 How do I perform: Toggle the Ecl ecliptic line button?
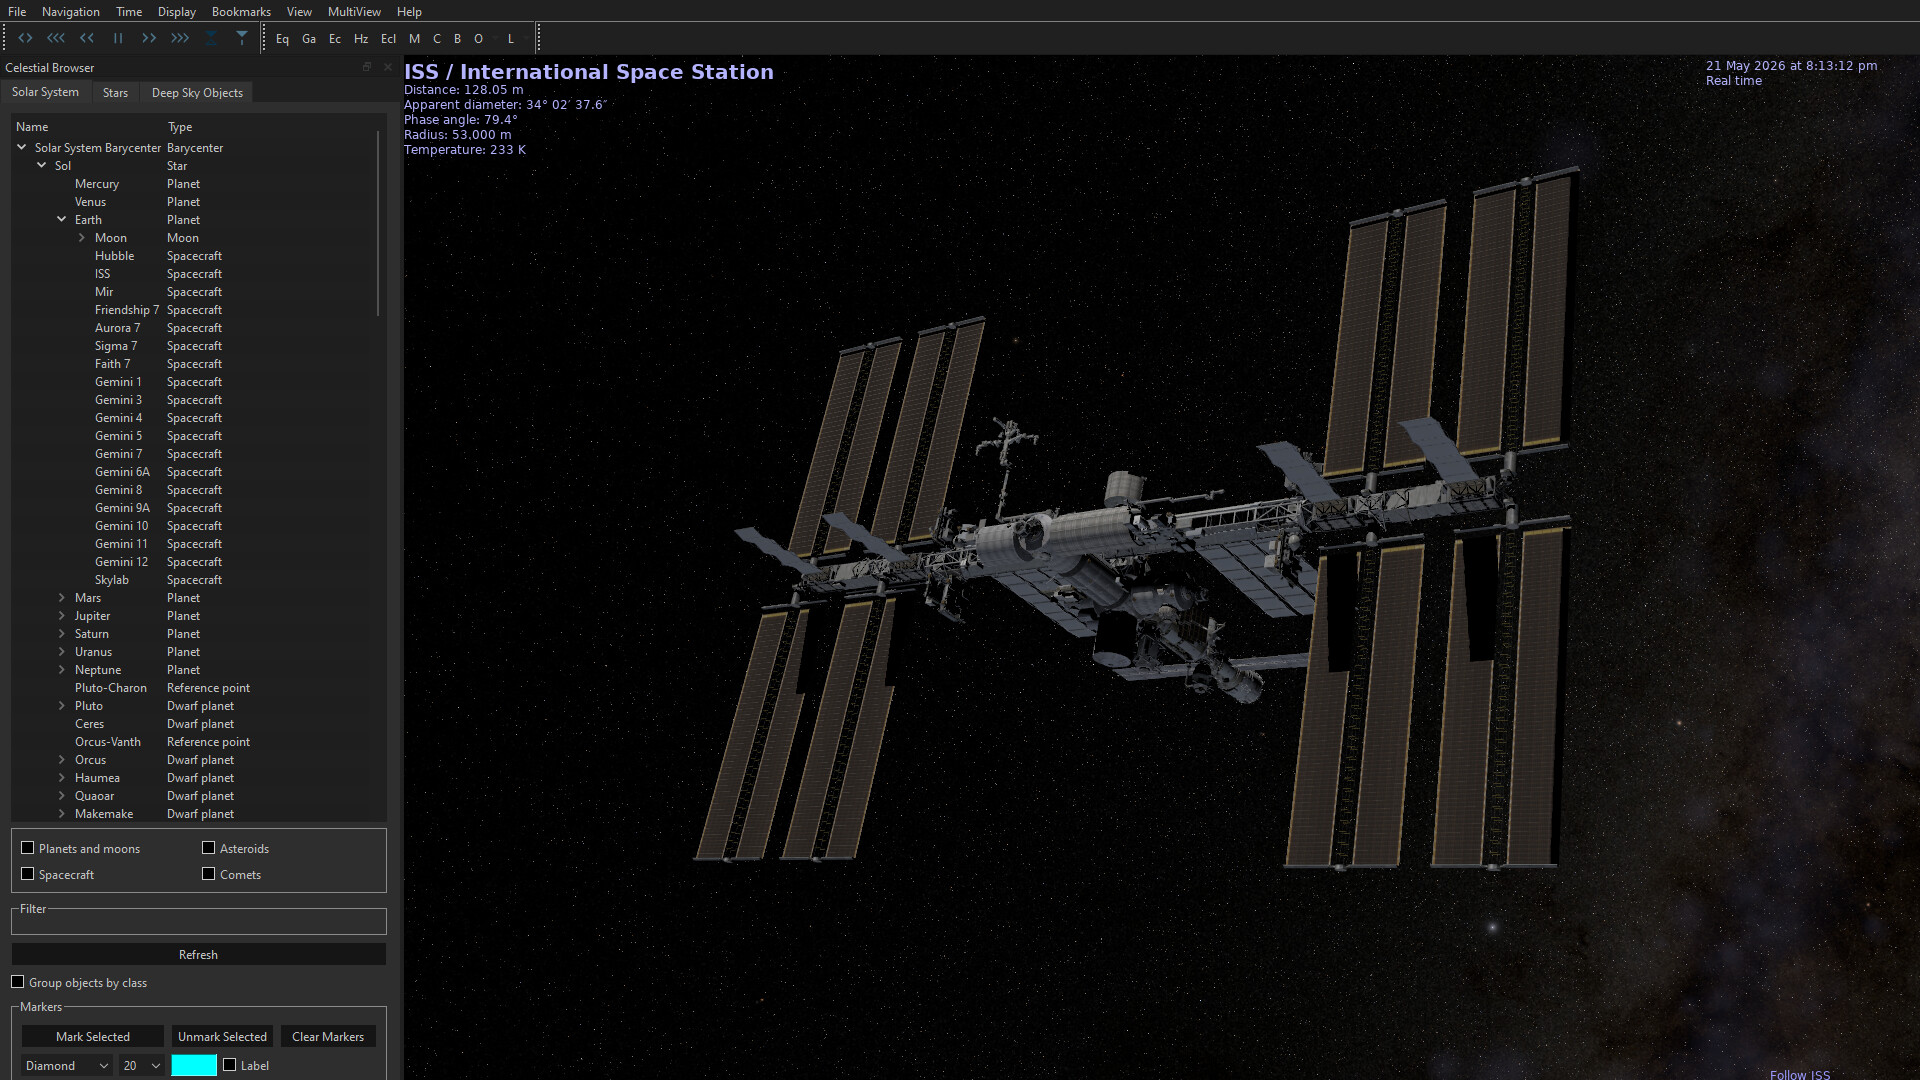(x=388, y=39)
